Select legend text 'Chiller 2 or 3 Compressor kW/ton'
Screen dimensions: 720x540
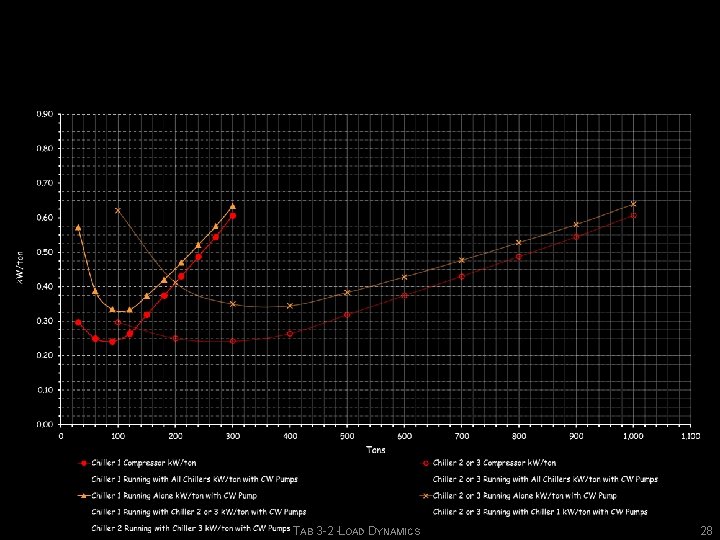[x=494, y=463]
